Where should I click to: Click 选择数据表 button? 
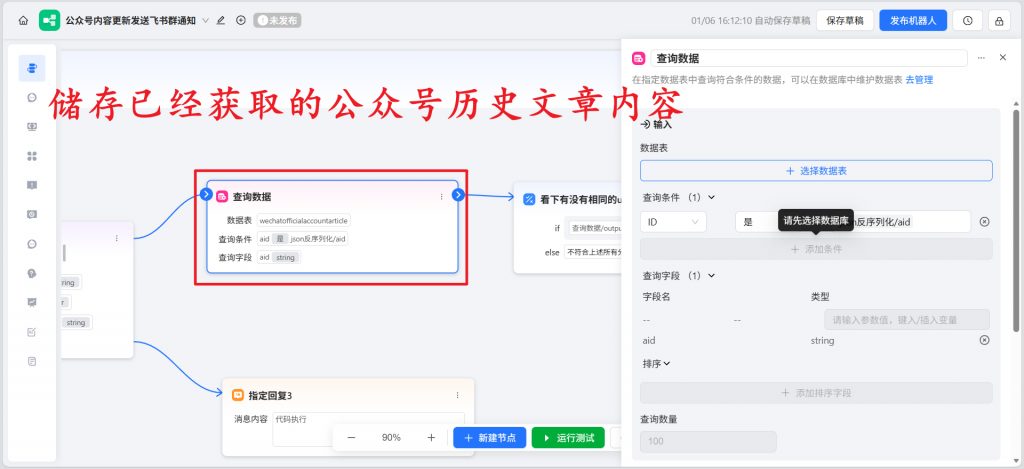[816, 170]
